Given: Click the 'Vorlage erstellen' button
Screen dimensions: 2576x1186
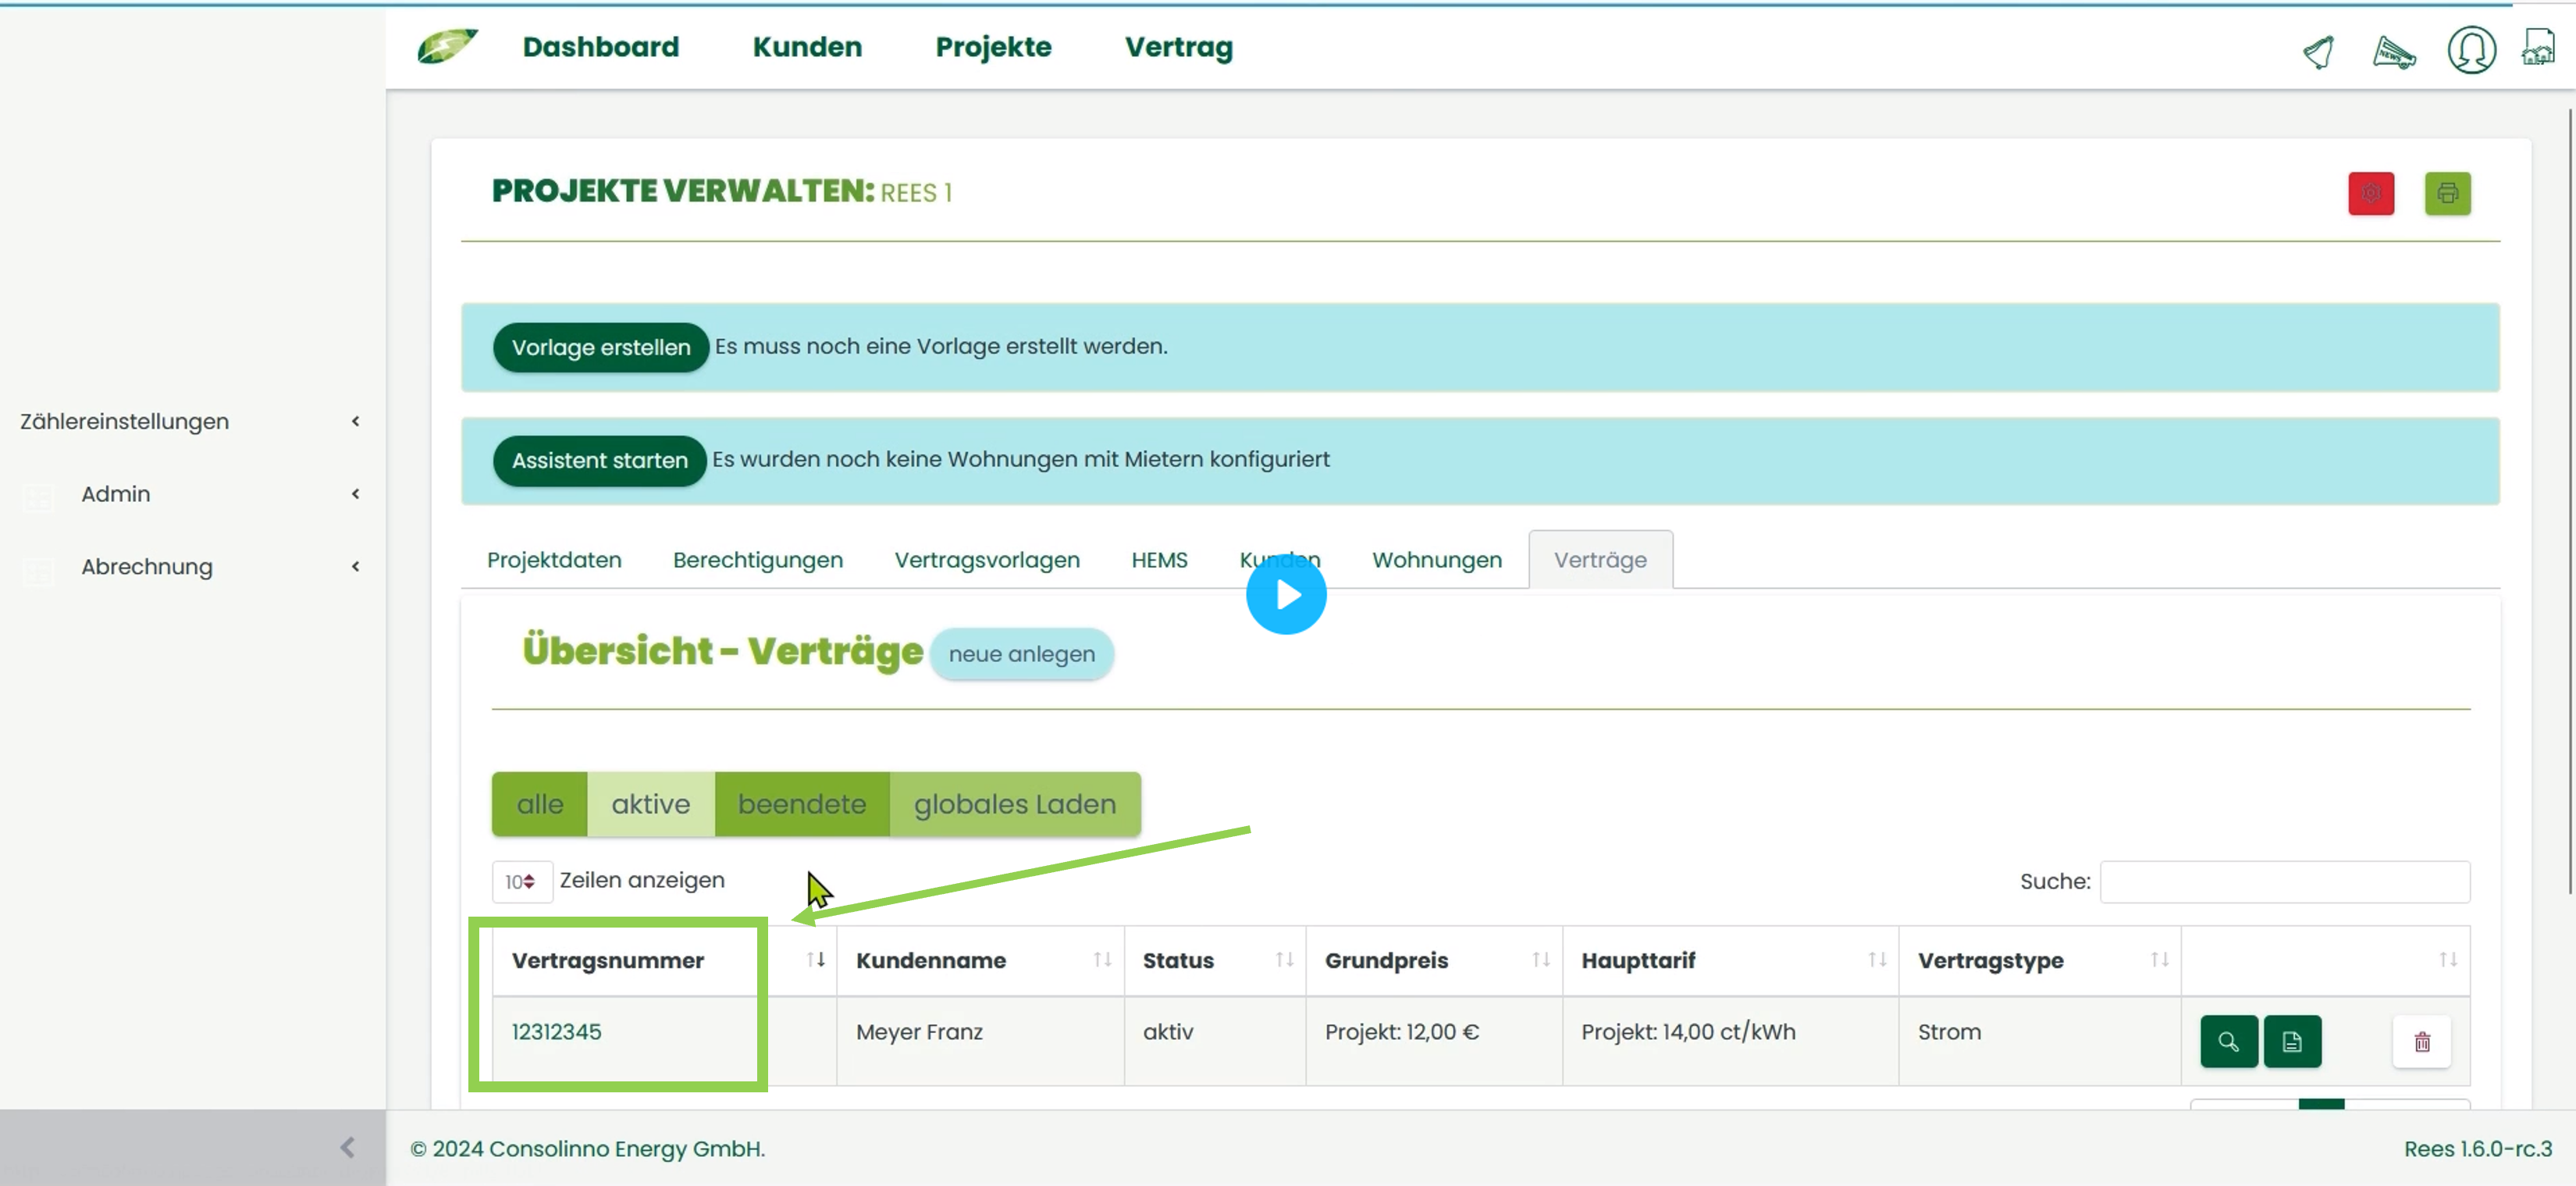Looking at the screenshot, I should point(600,347).
